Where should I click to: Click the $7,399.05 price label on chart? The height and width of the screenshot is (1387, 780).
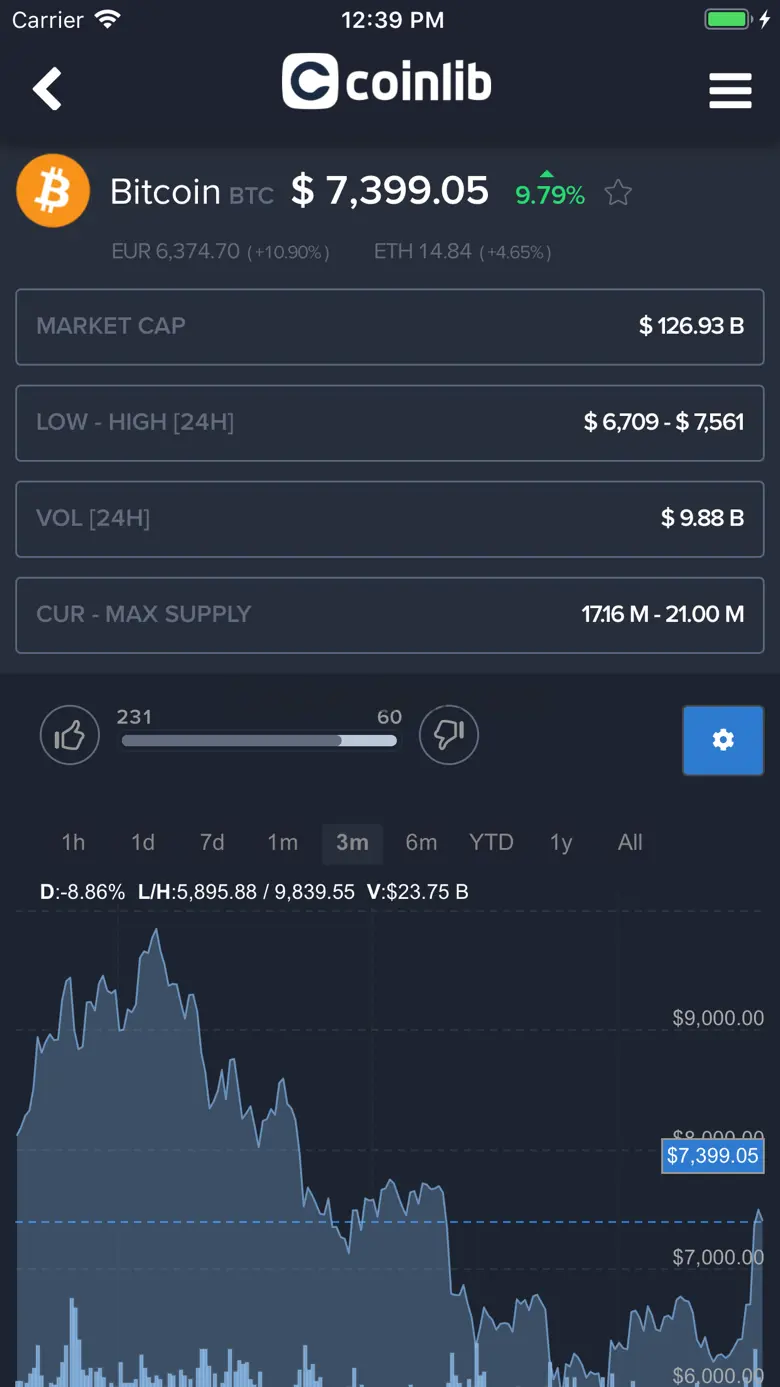coord(713,1156)
